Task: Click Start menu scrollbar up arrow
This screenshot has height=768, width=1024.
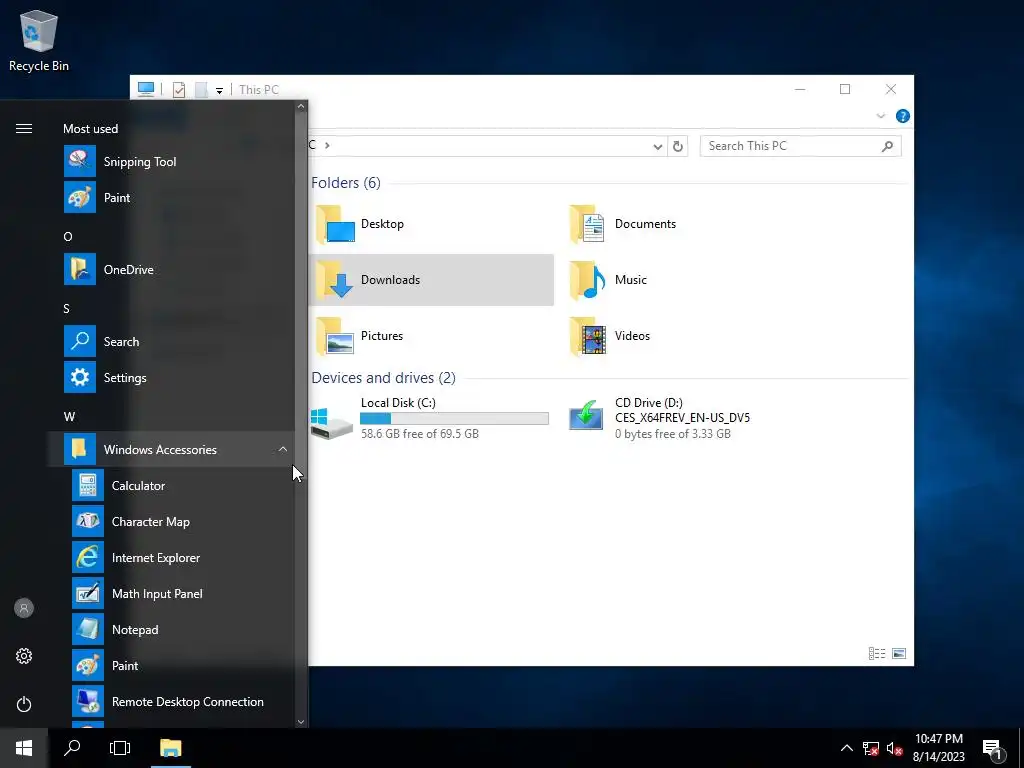Action: [x=301, y=106]
